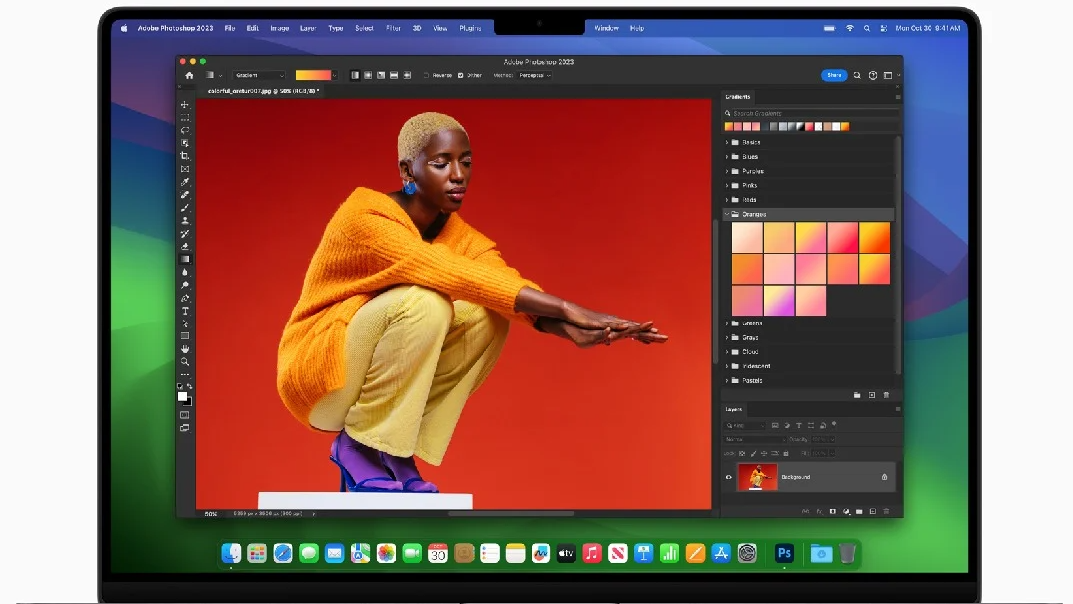Expand the Purples gradient folder
This screenshot has width=1073, height=604.
click(x=727, y=171)
